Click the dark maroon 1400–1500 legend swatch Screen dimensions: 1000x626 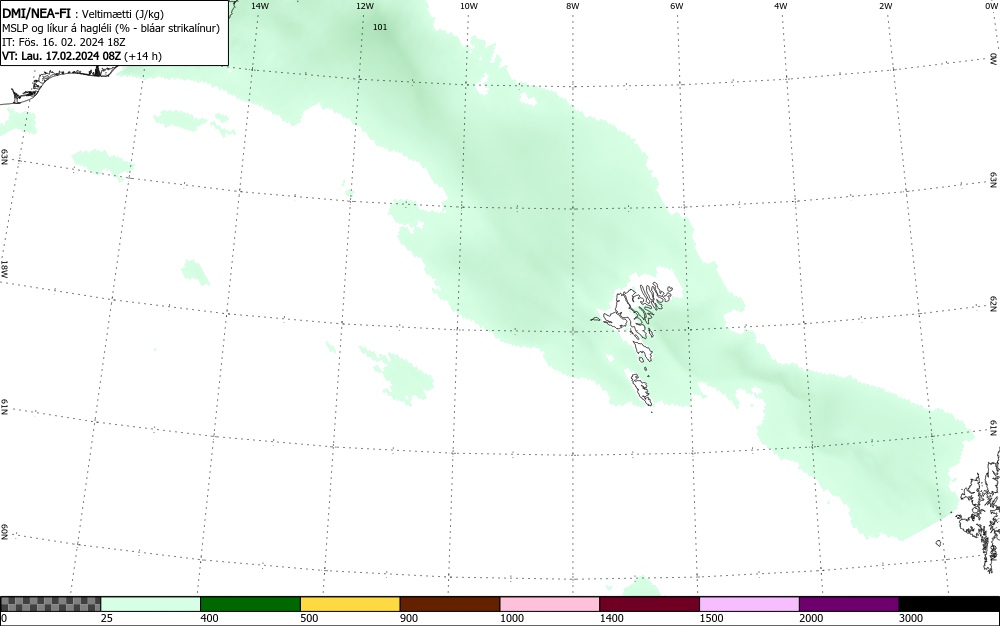click(x=649, y=604)
